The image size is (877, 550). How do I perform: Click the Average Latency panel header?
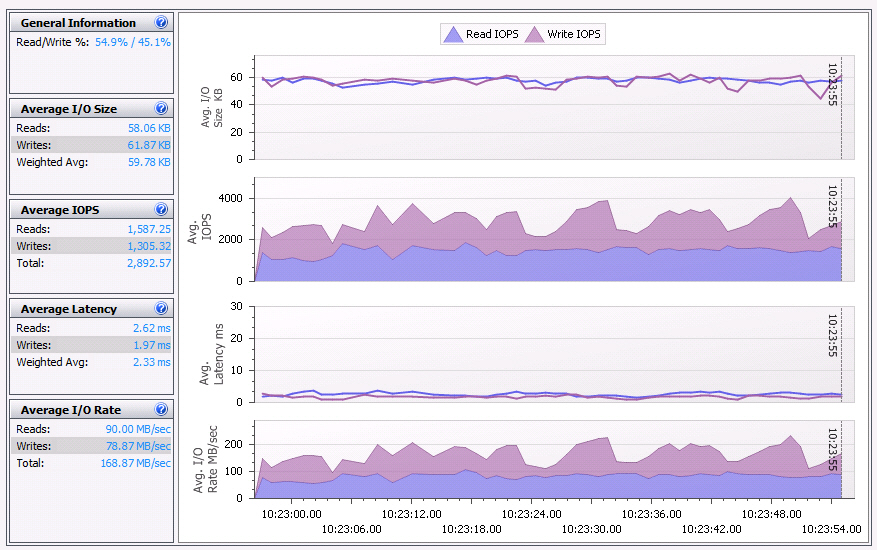pos(91,308)
